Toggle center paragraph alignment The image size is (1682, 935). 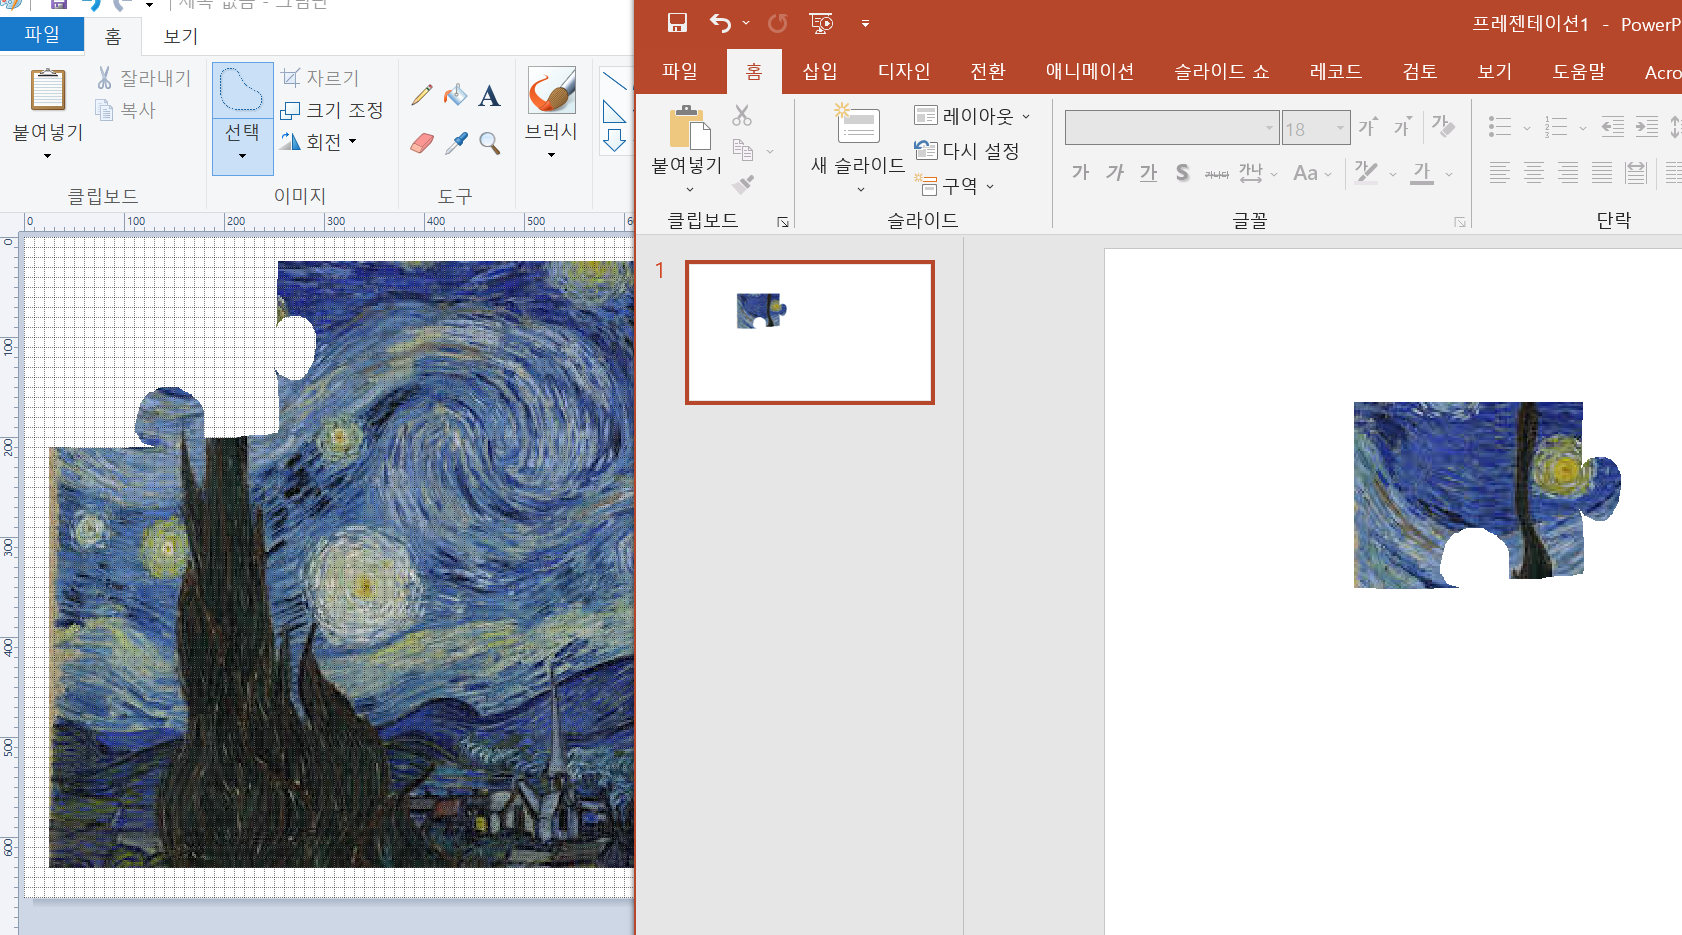[x=1534, y=172]
